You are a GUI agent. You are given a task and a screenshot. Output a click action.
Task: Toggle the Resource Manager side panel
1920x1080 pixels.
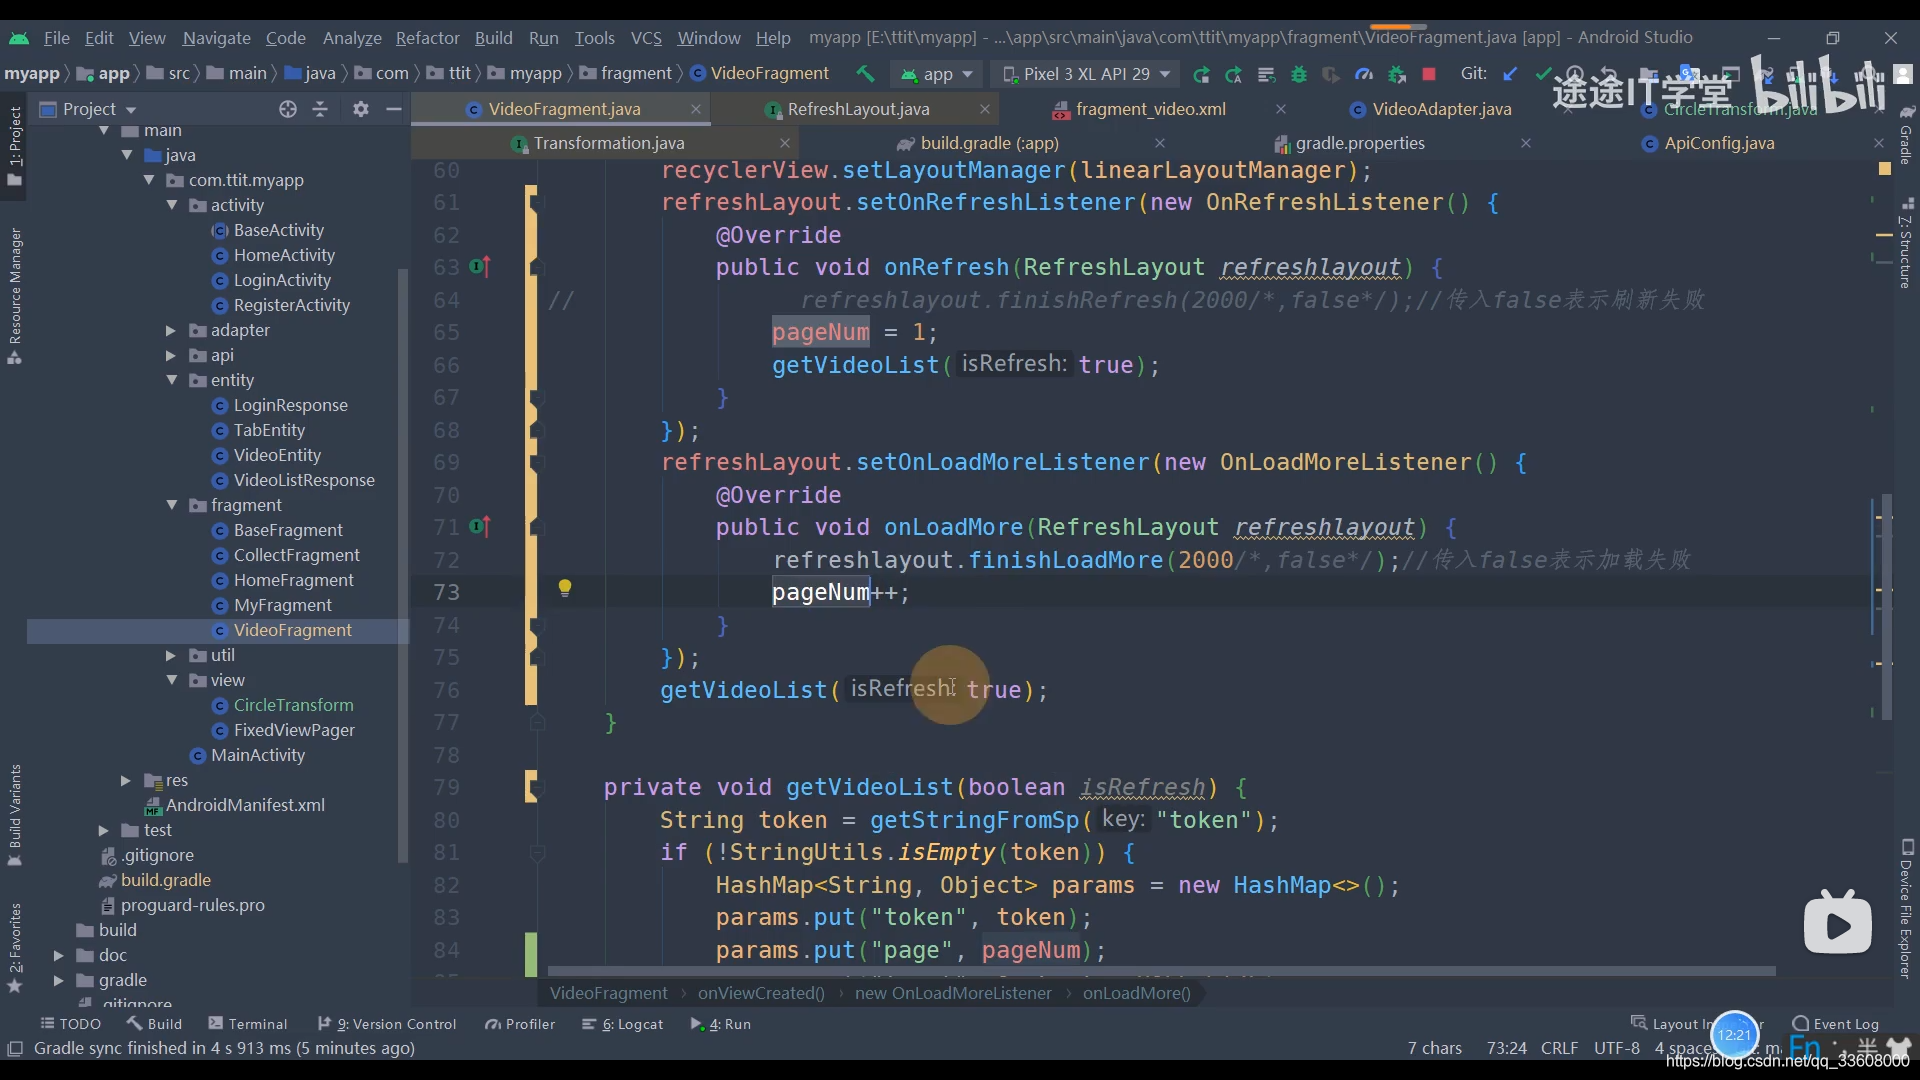pyautogui.click(x=15, y=296)
